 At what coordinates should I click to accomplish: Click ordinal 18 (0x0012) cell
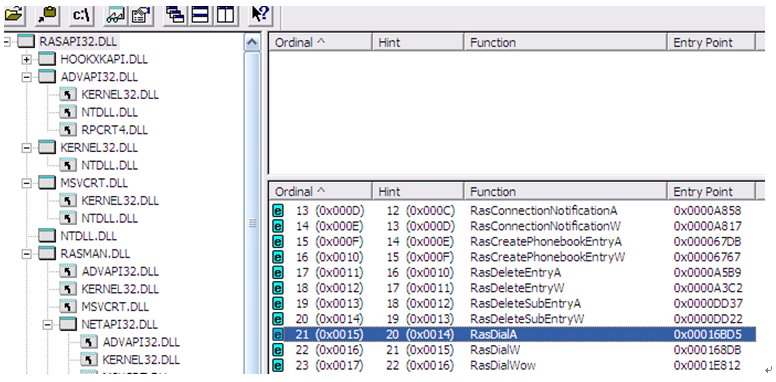[330, 288]
